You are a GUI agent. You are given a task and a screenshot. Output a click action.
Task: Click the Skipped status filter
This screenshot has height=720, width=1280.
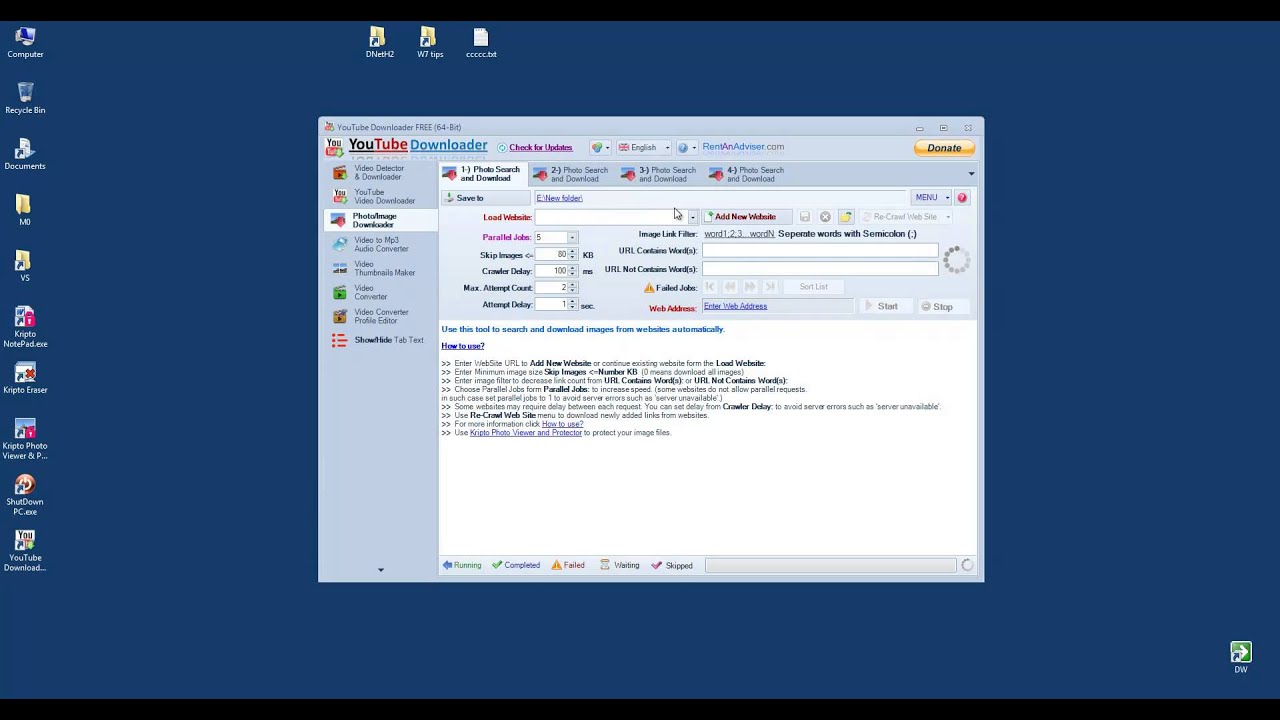[672, 565]
